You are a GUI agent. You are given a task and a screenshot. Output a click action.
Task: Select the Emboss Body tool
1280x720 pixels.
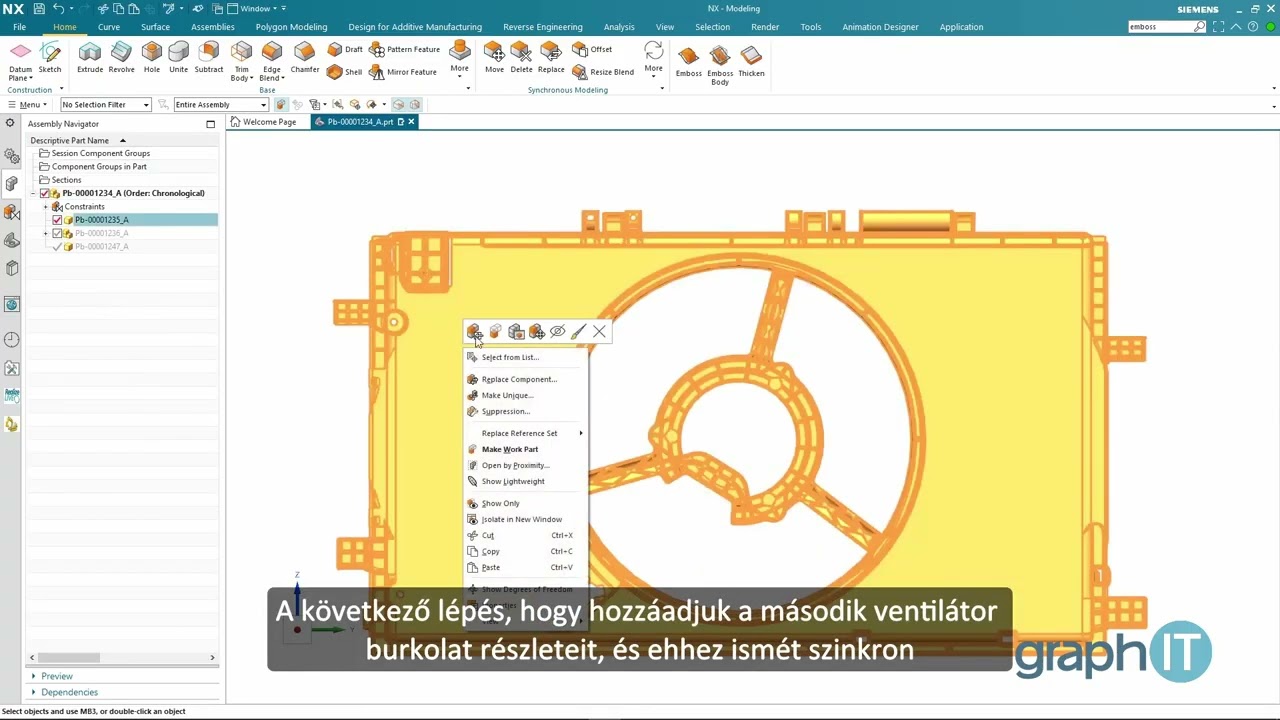(720, 66)
